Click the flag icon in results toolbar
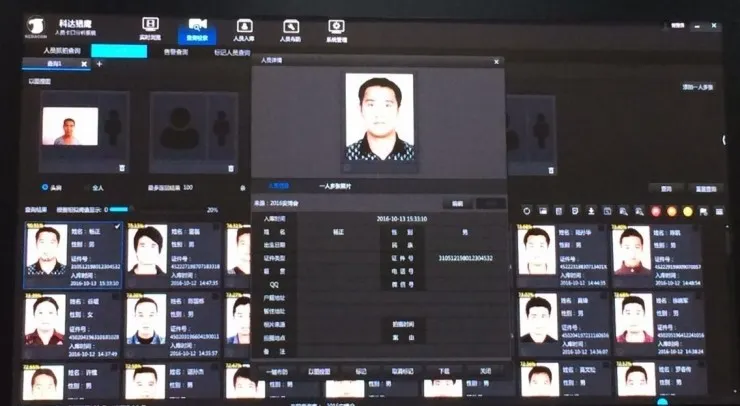The height and width of the screenshot is (406, 740). tap(704, 212)
